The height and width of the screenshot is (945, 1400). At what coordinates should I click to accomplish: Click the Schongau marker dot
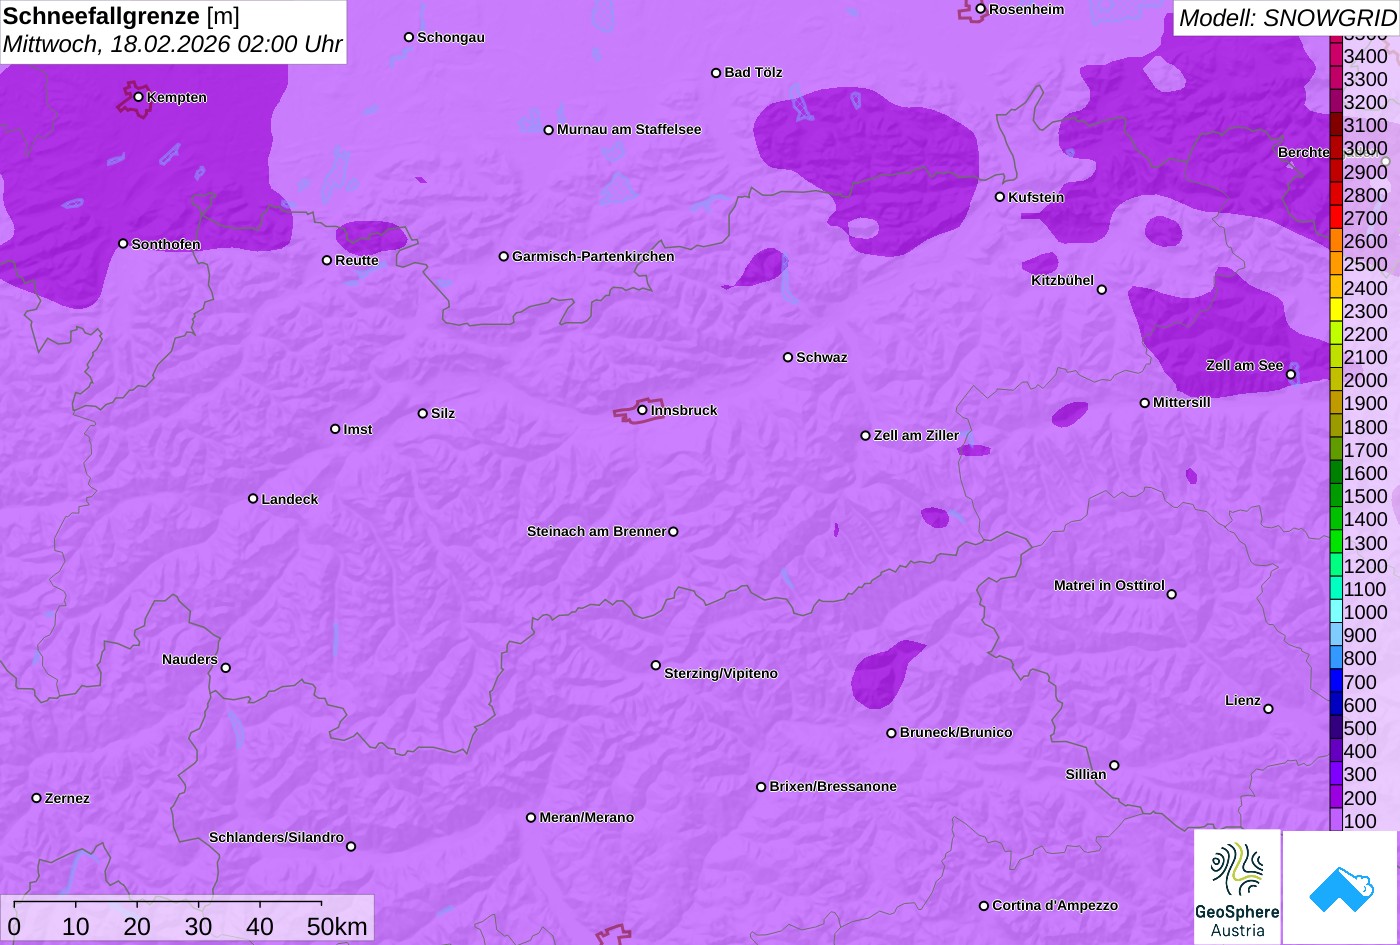(x=409, y=37)
